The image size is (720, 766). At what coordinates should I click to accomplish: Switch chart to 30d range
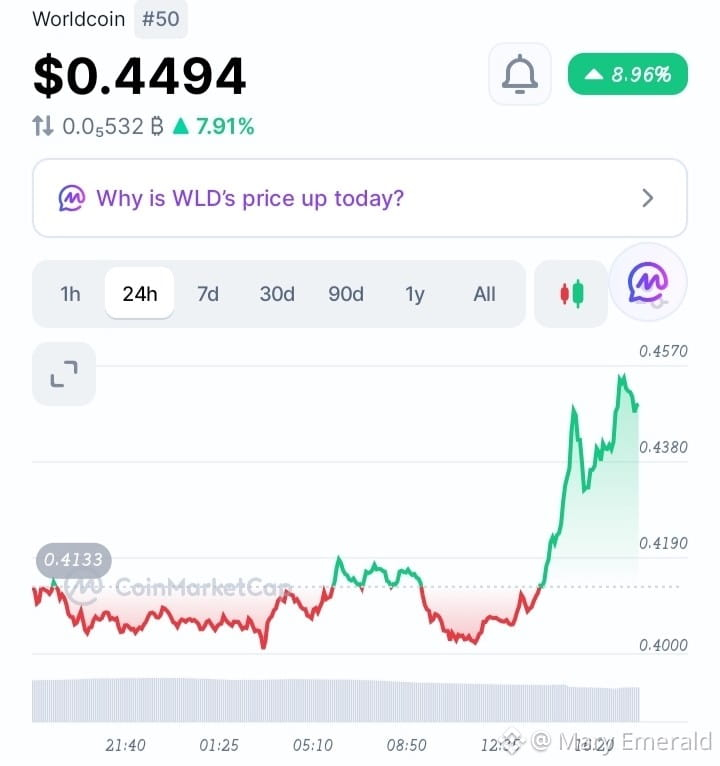point(277,294)
